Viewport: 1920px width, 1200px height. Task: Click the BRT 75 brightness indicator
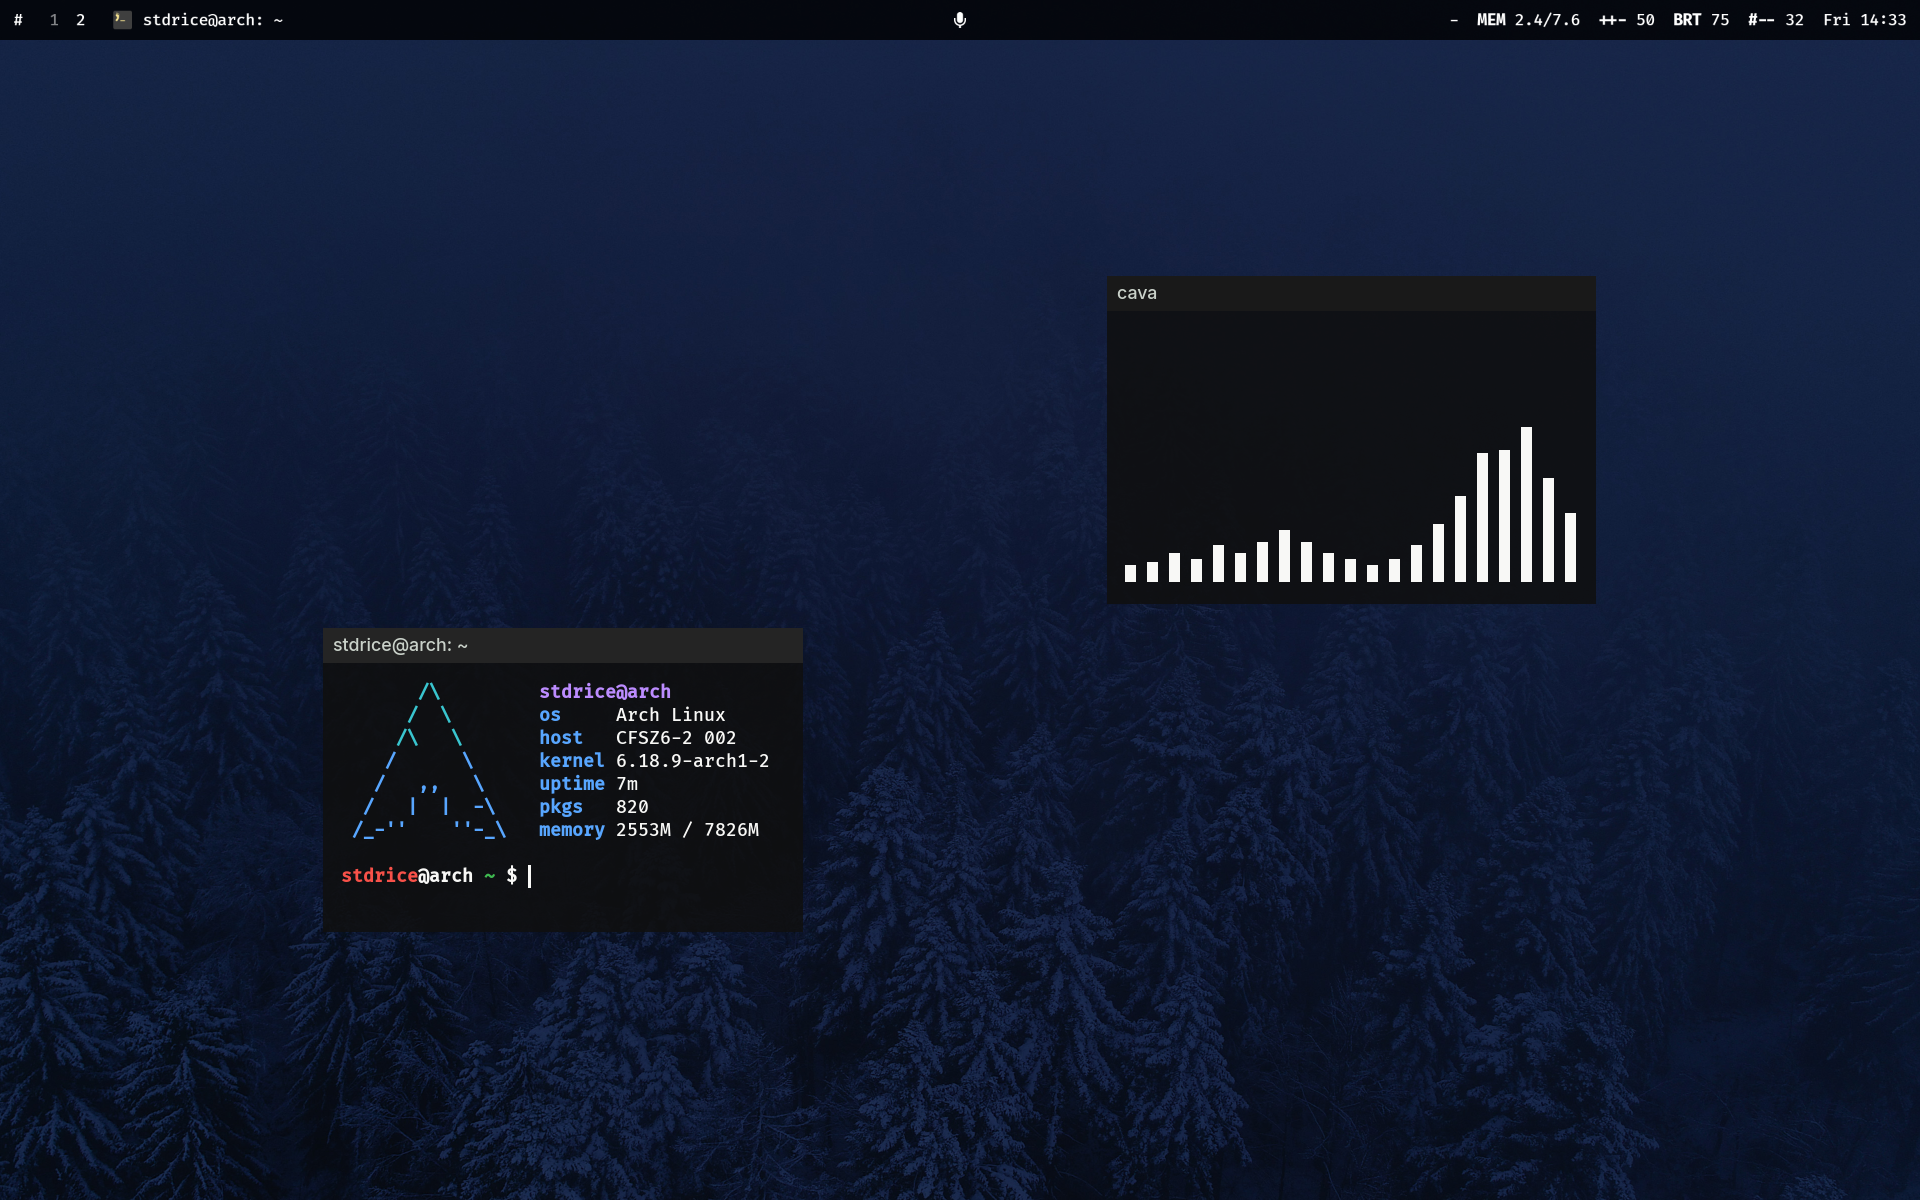tap(1701, 20)
